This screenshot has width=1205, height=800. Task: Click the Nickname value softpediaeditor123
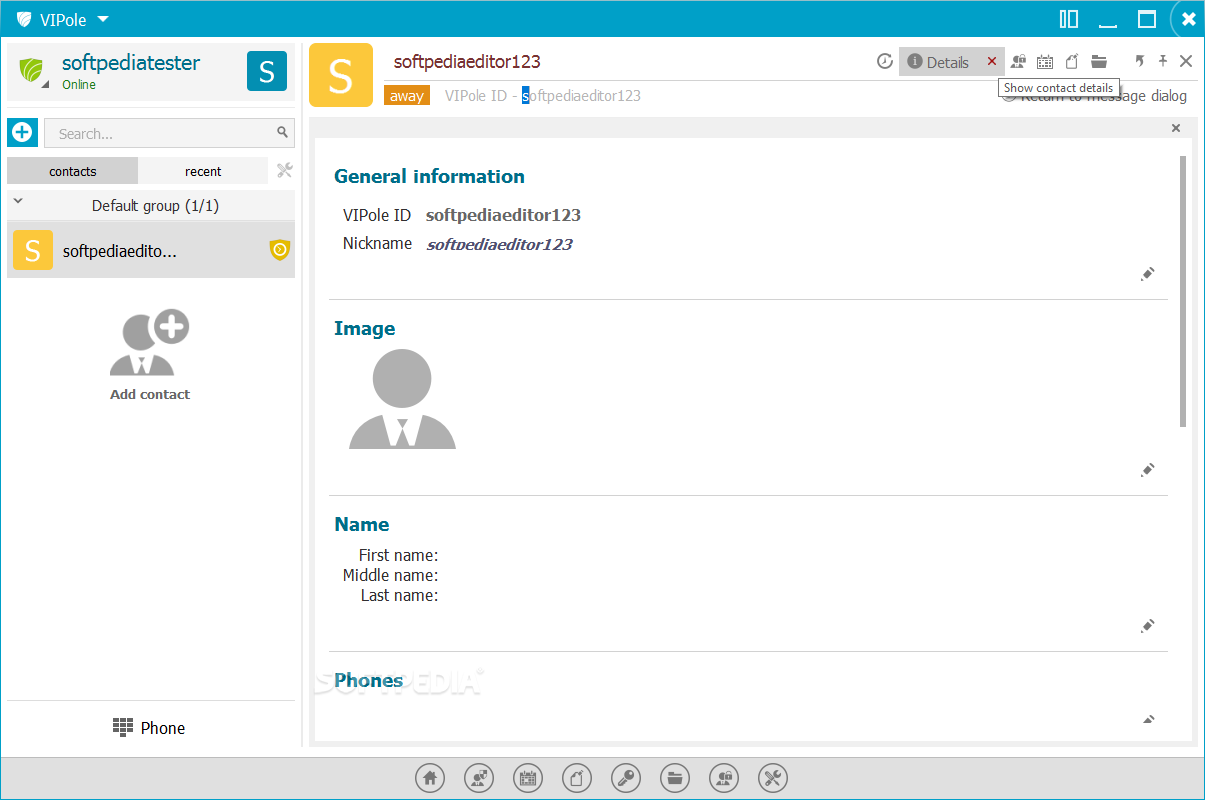(500, 244)
